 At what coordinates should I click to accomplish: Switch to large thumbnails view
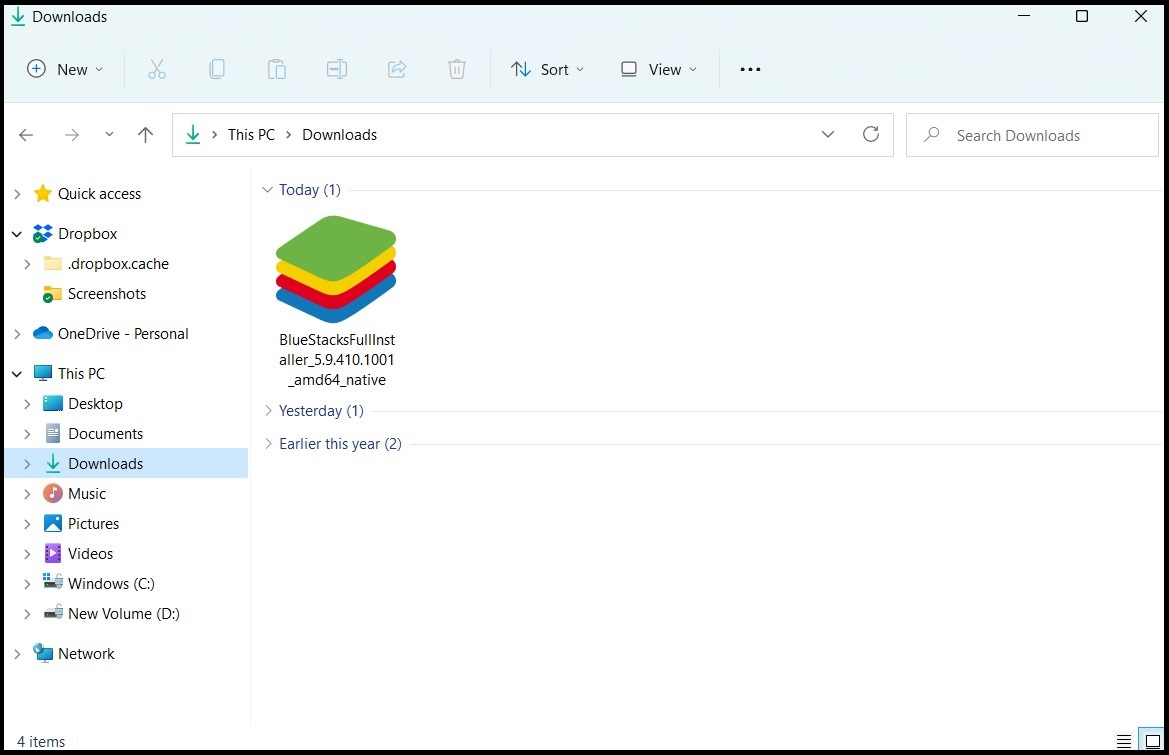tap(1152, 741)
